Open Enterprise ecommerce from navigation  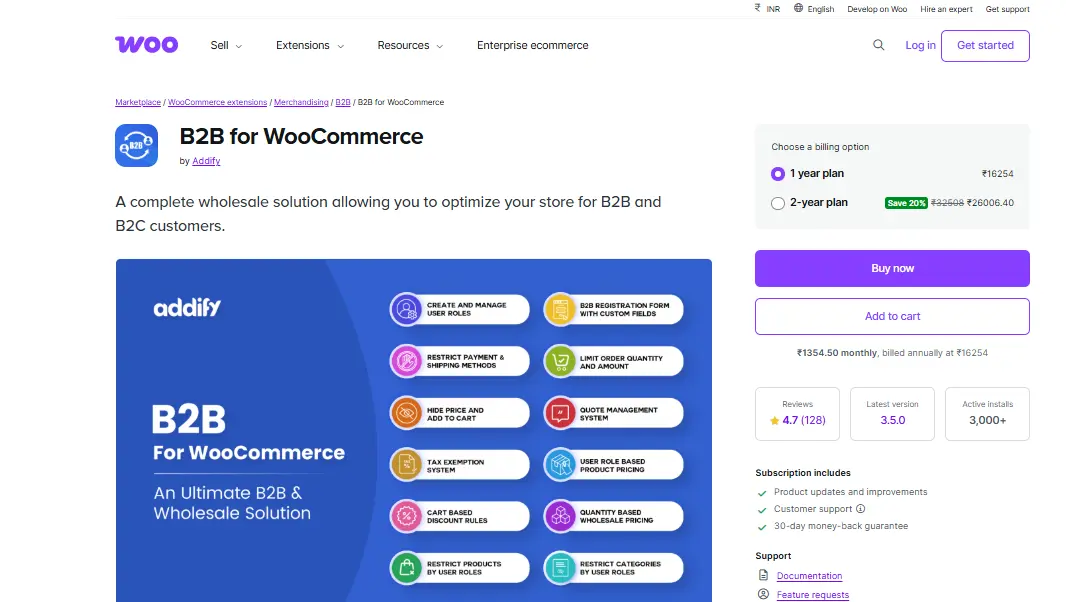point(532,45)
